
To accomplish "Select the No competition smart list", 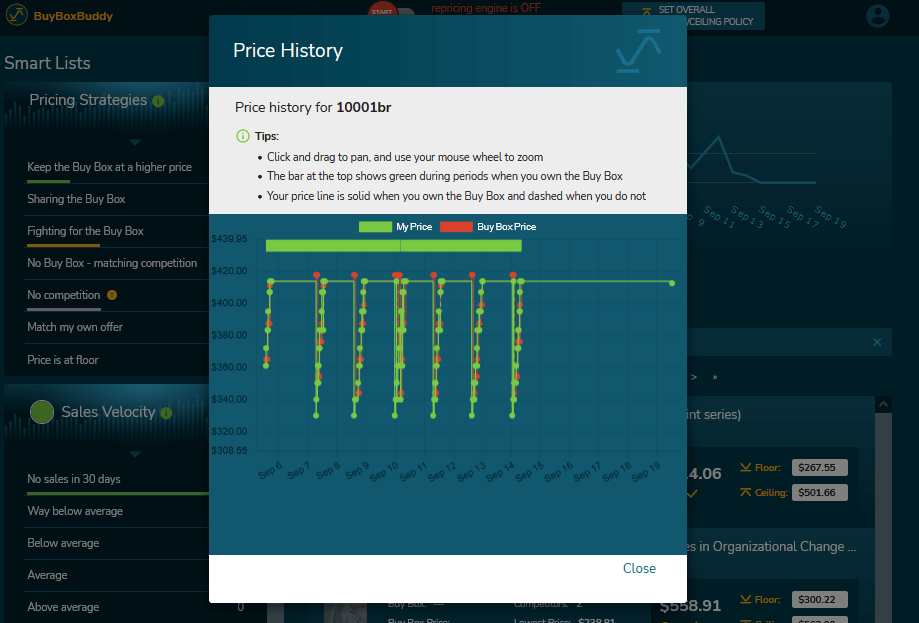I will (x=64, y=295).
